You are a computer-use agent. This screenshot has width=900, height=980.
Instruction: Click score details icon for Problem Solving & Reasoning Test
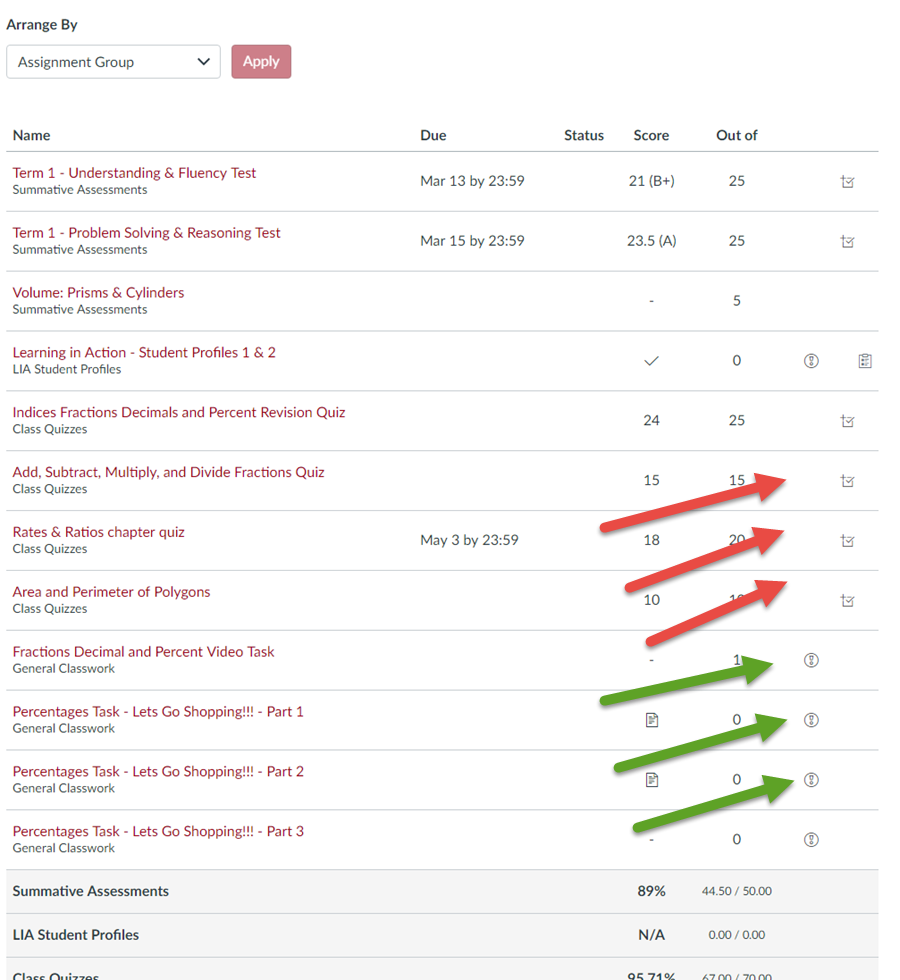coord(848,242)
